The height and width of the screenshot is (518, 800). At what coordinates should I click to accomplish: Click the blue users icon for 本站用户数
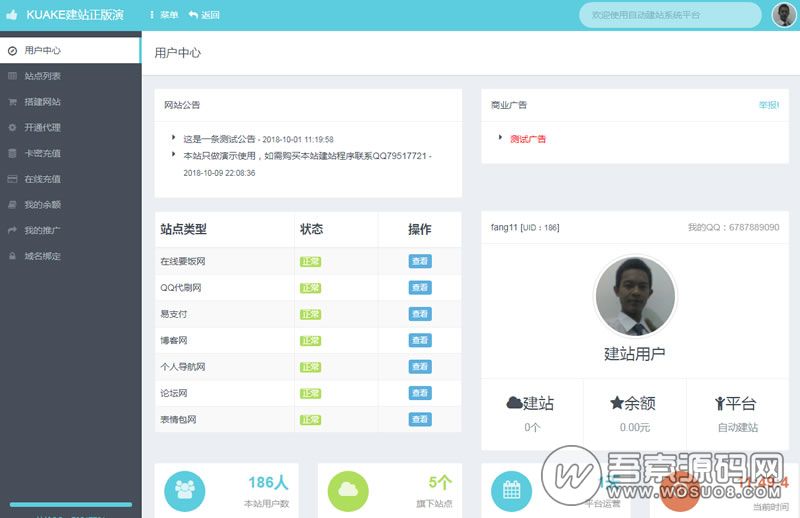coord(184,490)
